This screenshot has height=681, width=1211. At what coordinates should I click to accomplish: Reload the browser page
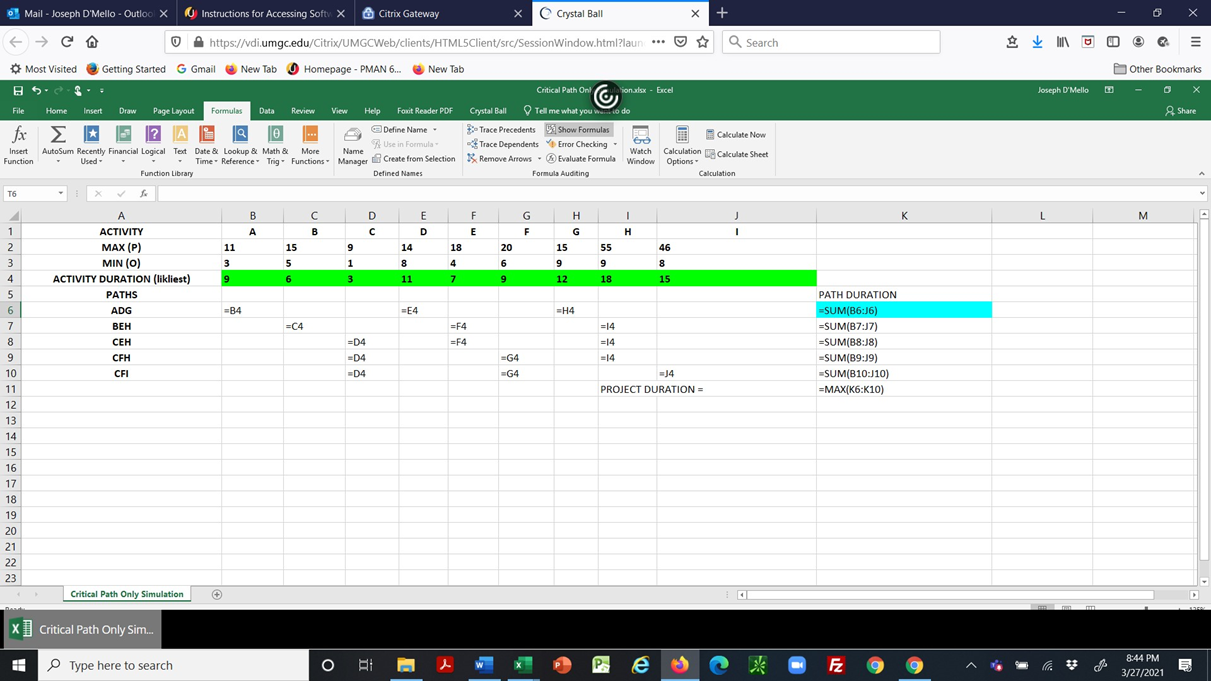click(x=67, y=42)
